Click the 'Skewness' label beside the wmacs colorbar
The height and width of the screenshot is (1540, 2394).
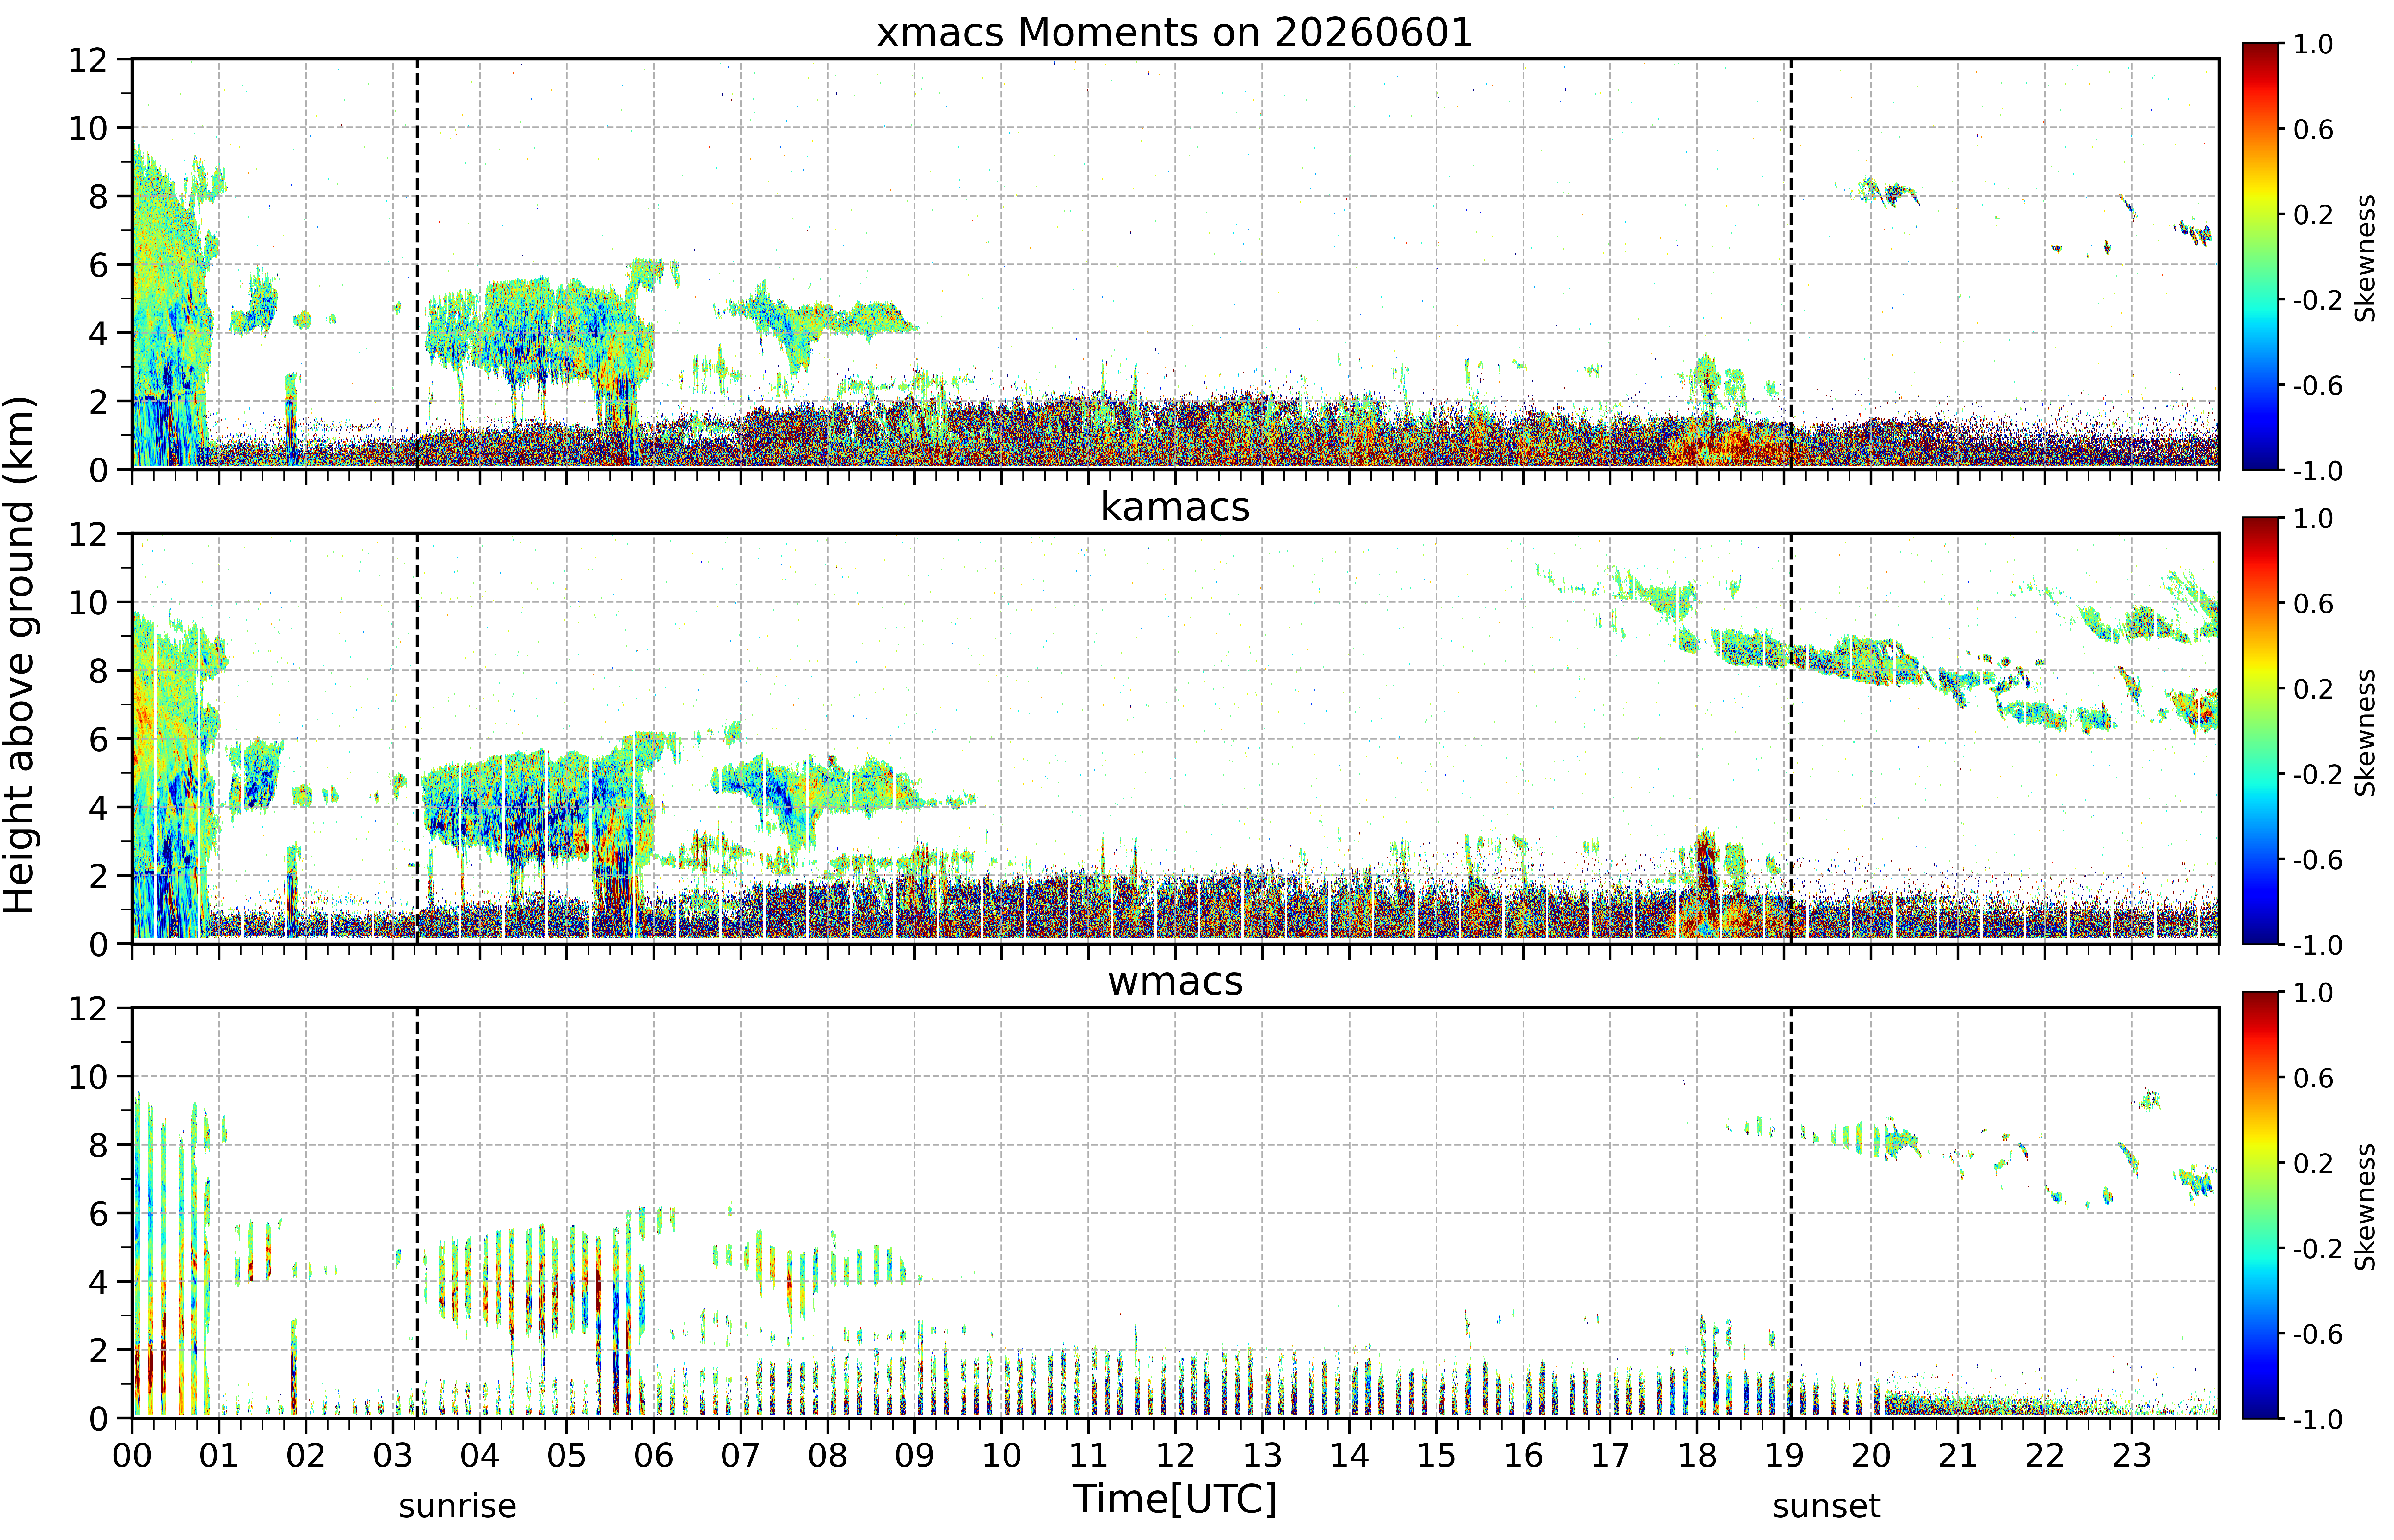pyautogui.click(x=2365, y=1207)
